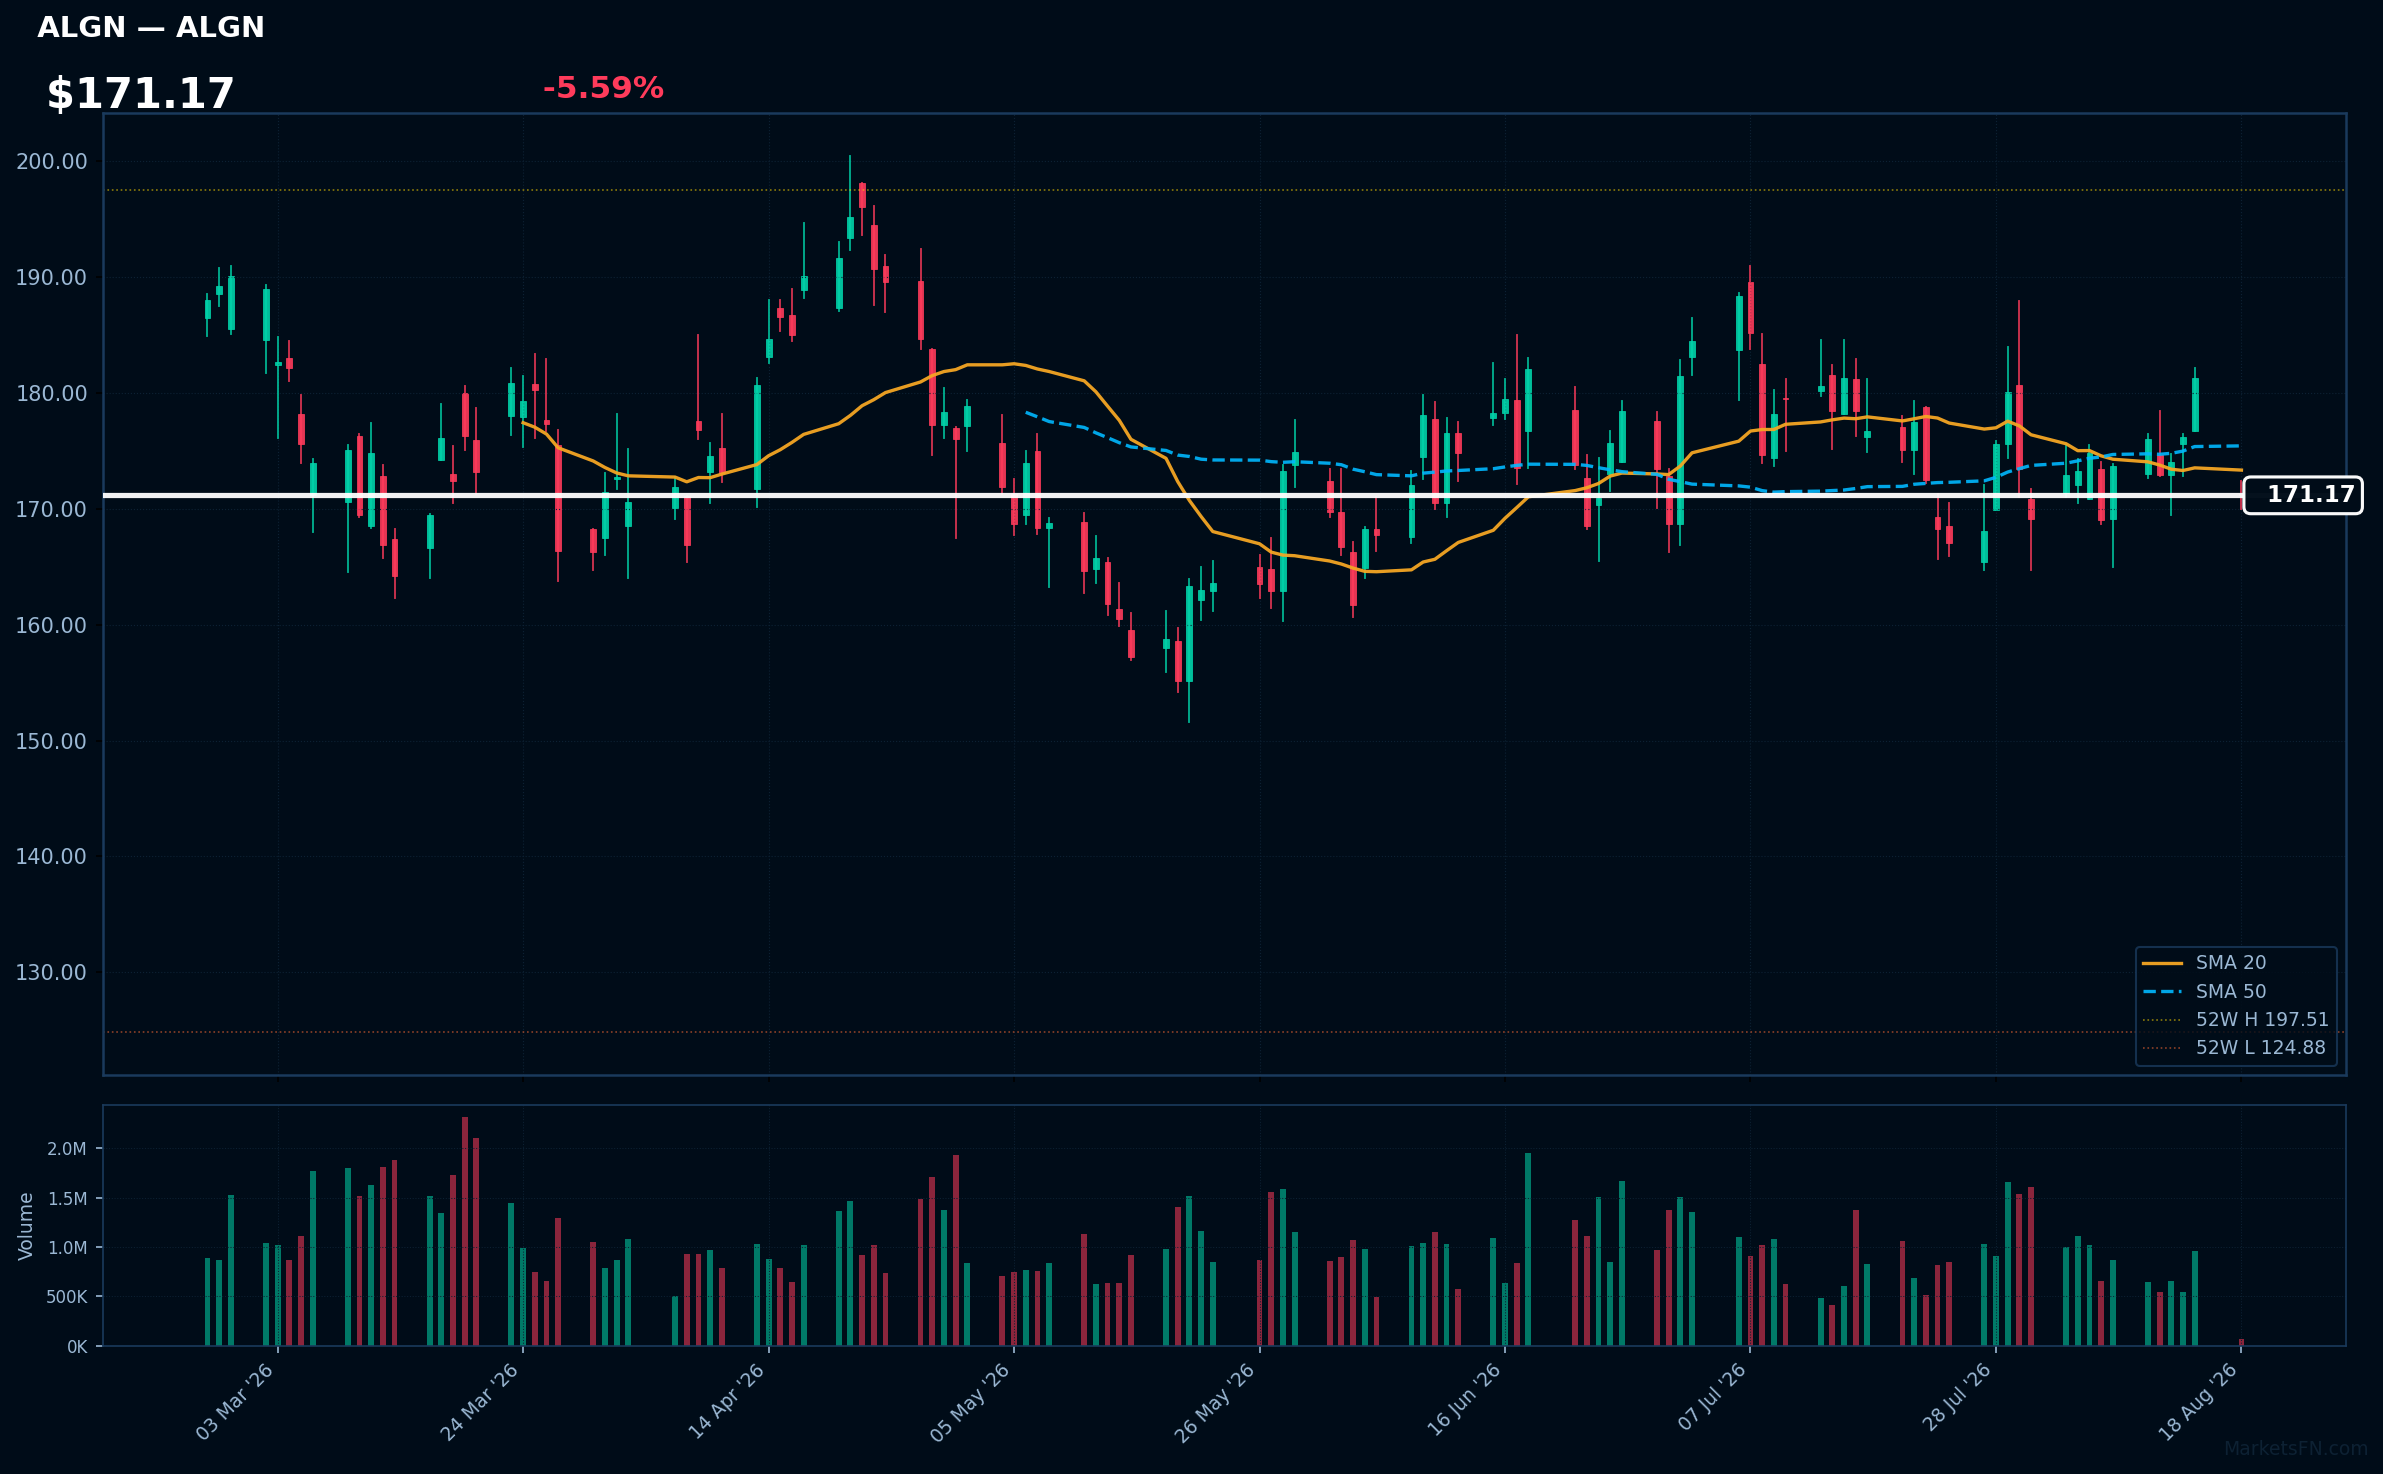Screen dimensions: 2383x1474
Task: Click the Volume axis title
Action: (x=26, y=1226)
